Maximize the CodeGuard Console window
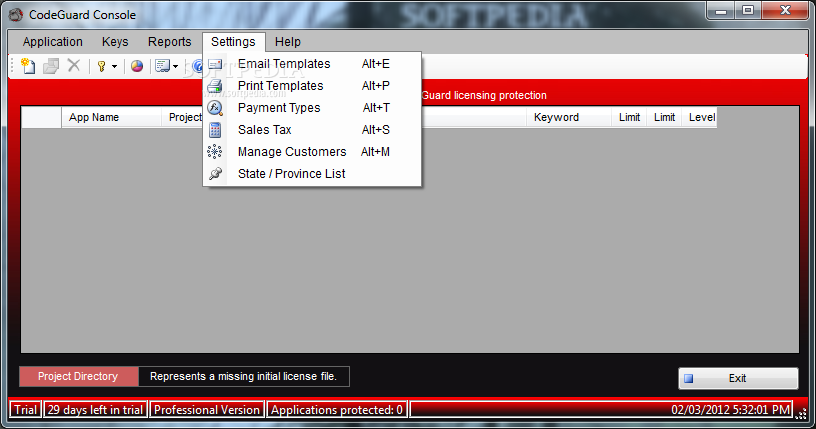The image size is (816, 429). click(x=748, y=10)
